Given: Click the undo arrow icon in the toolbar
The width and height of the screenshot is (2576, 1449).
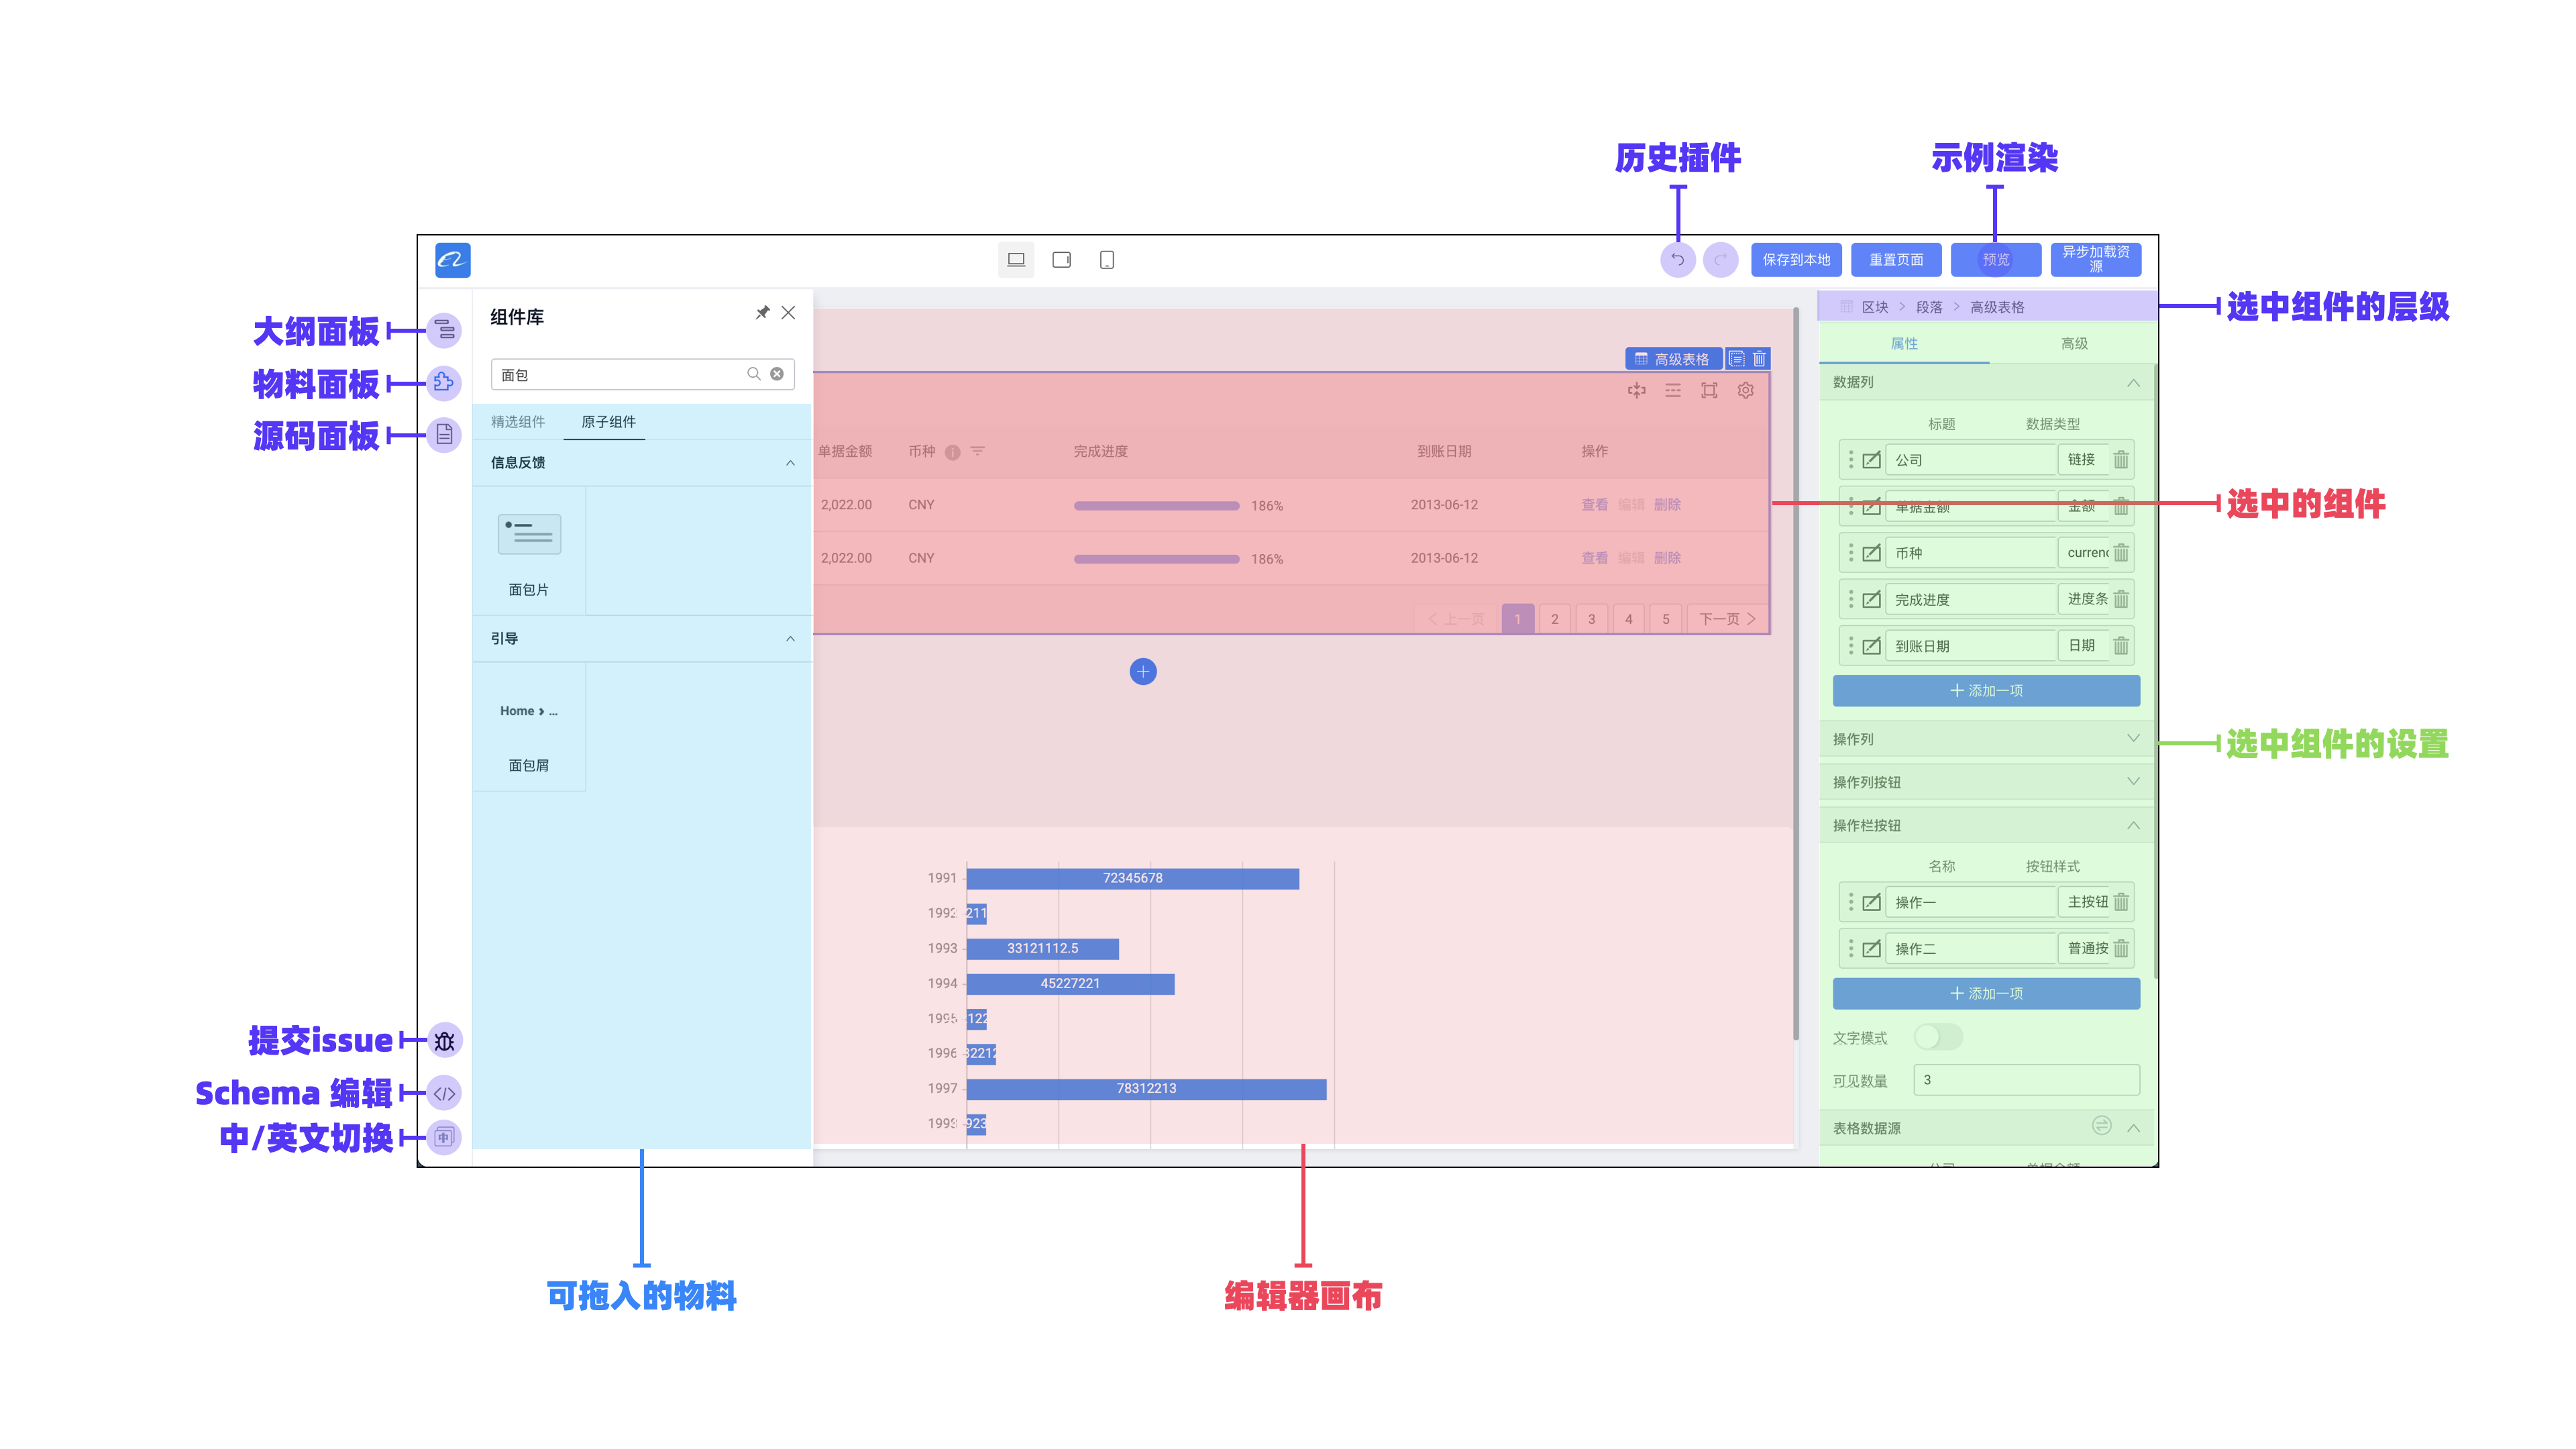Looking at the screenshot, I should (x=1678, y=260).
